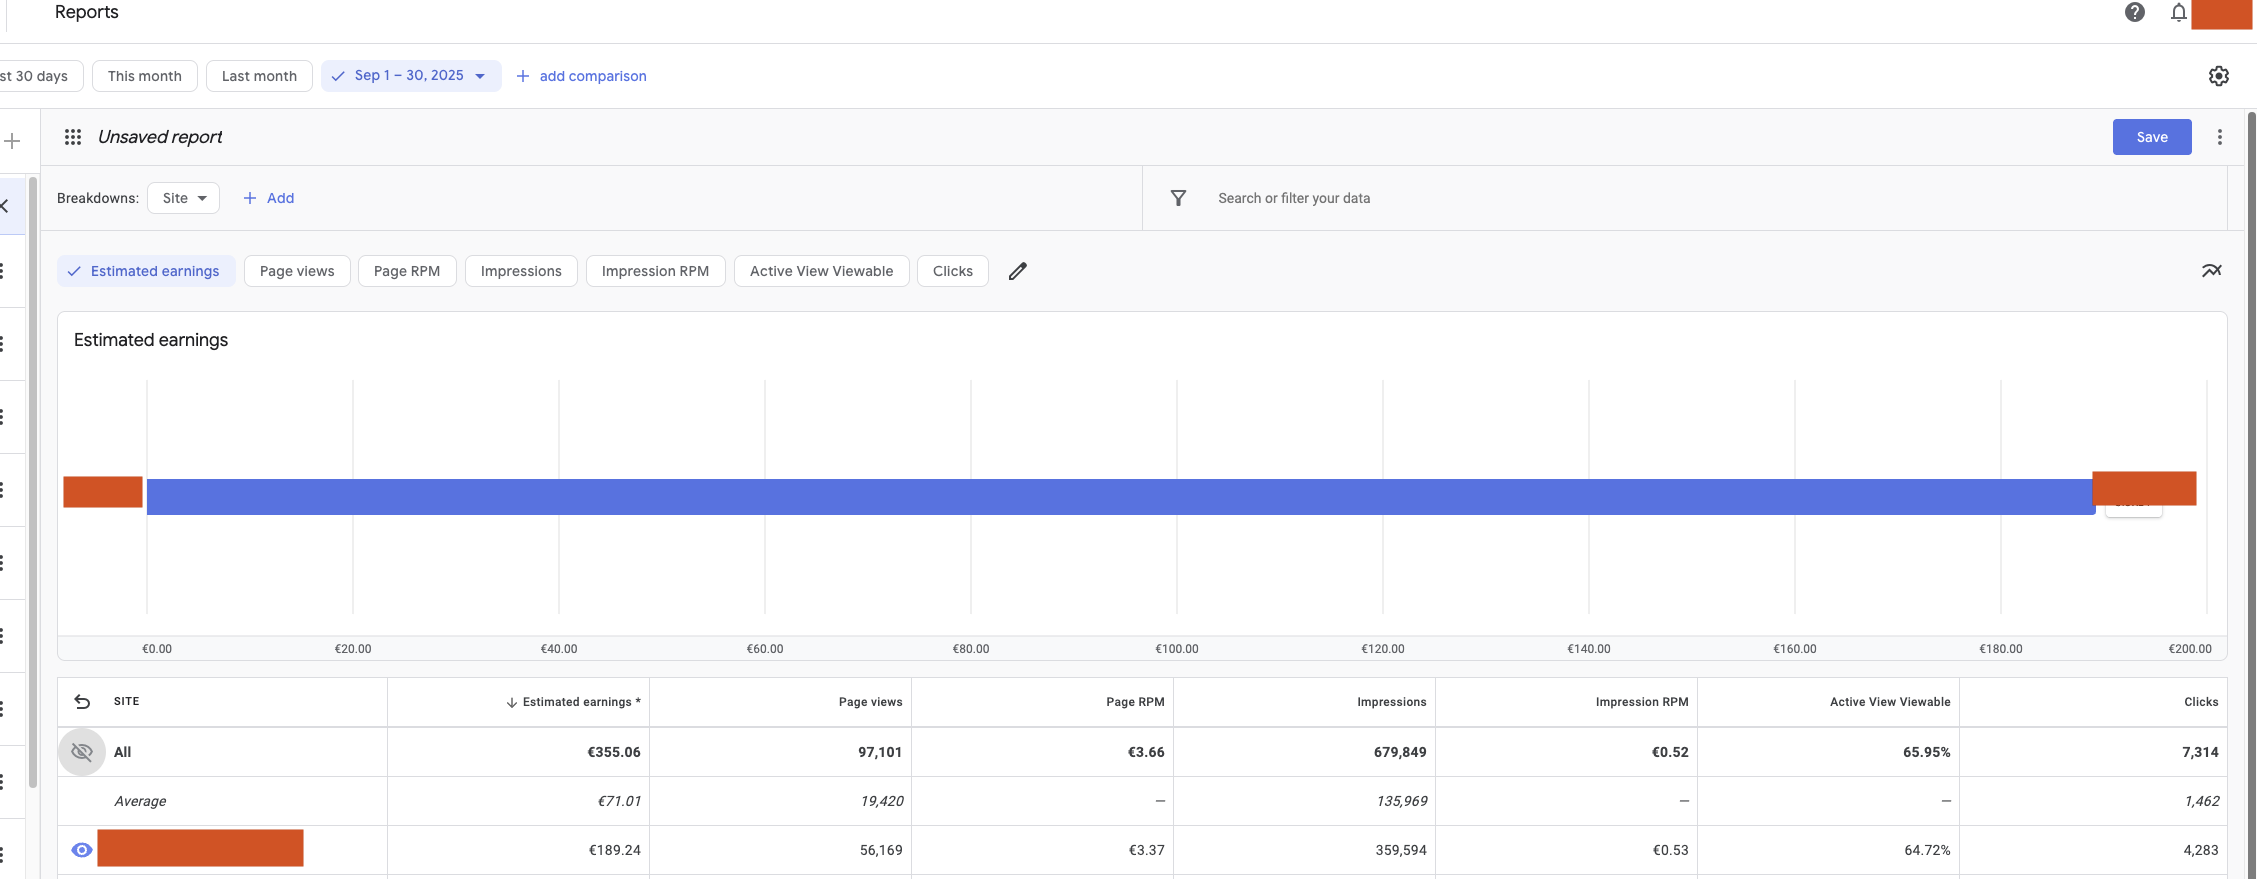Click the reset arrow icon beside SITE header
Screen dimensions: 2257x879
(x=82, y=702)
